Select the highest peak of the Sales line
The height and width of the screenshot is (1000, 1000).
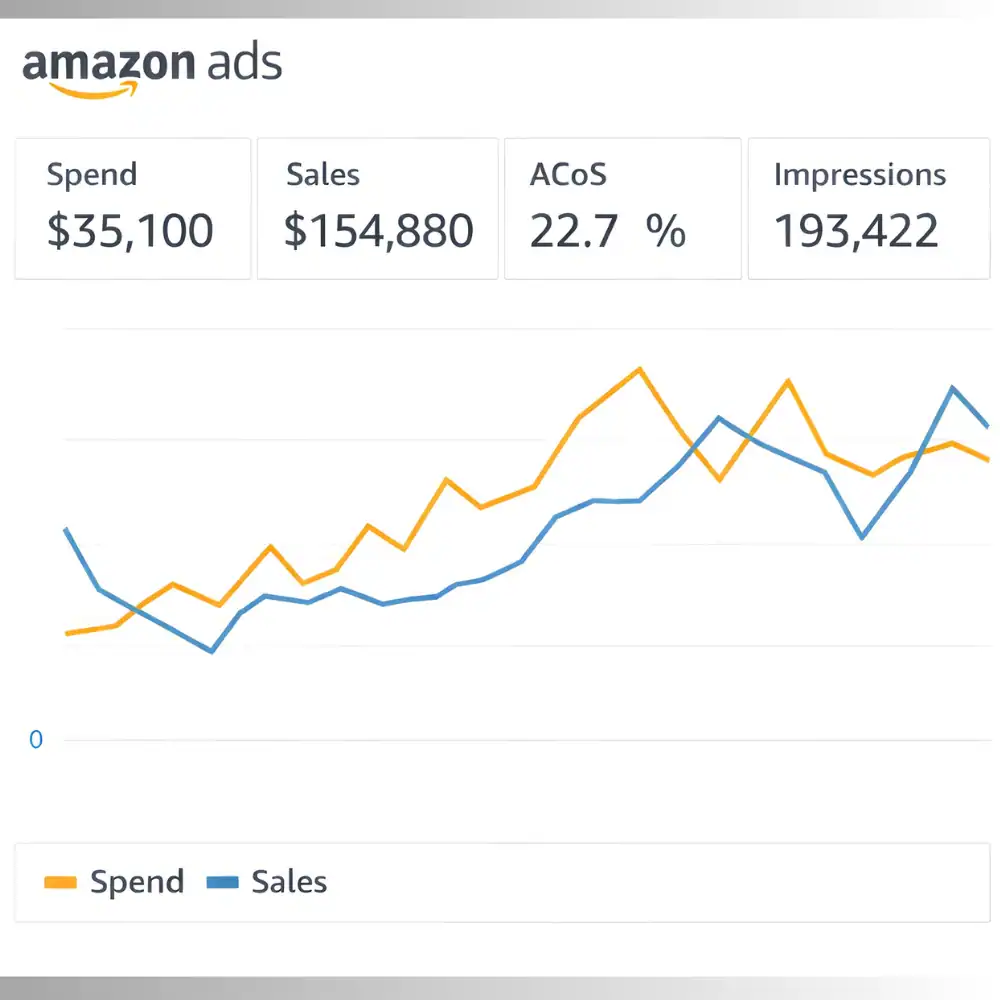(953, 388)
